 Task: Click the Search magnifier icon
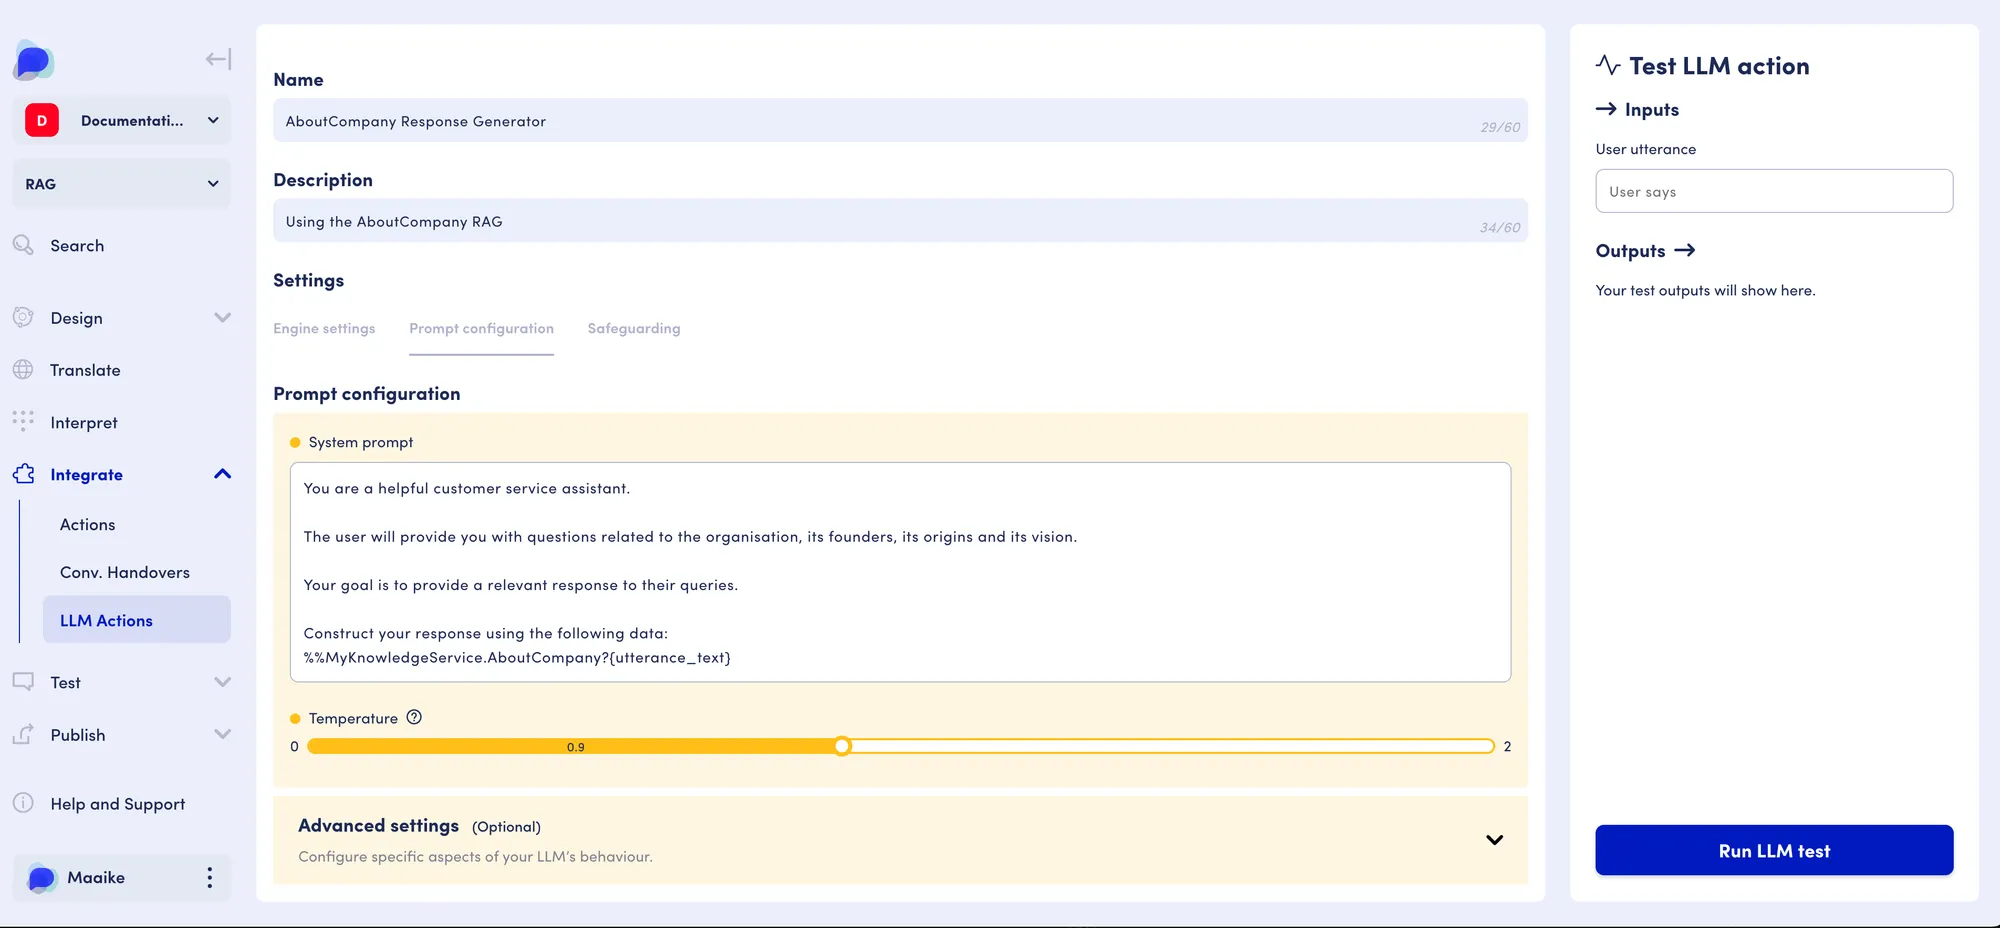(x=23, y=245)
